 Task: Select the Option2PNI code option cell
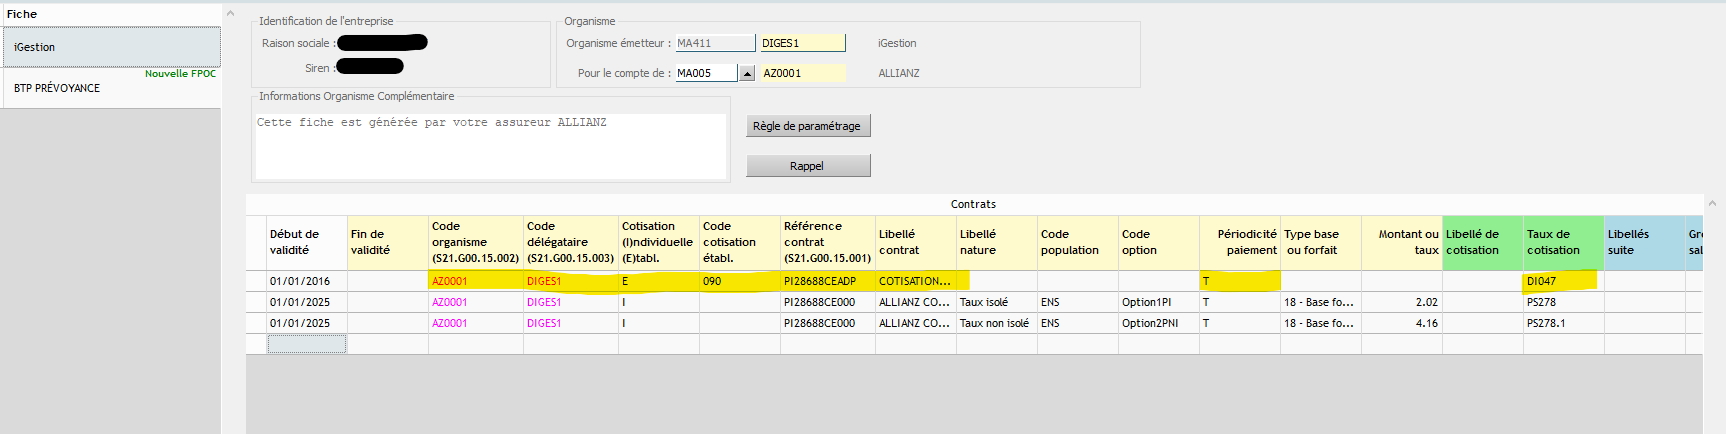tap(1159, 323)
